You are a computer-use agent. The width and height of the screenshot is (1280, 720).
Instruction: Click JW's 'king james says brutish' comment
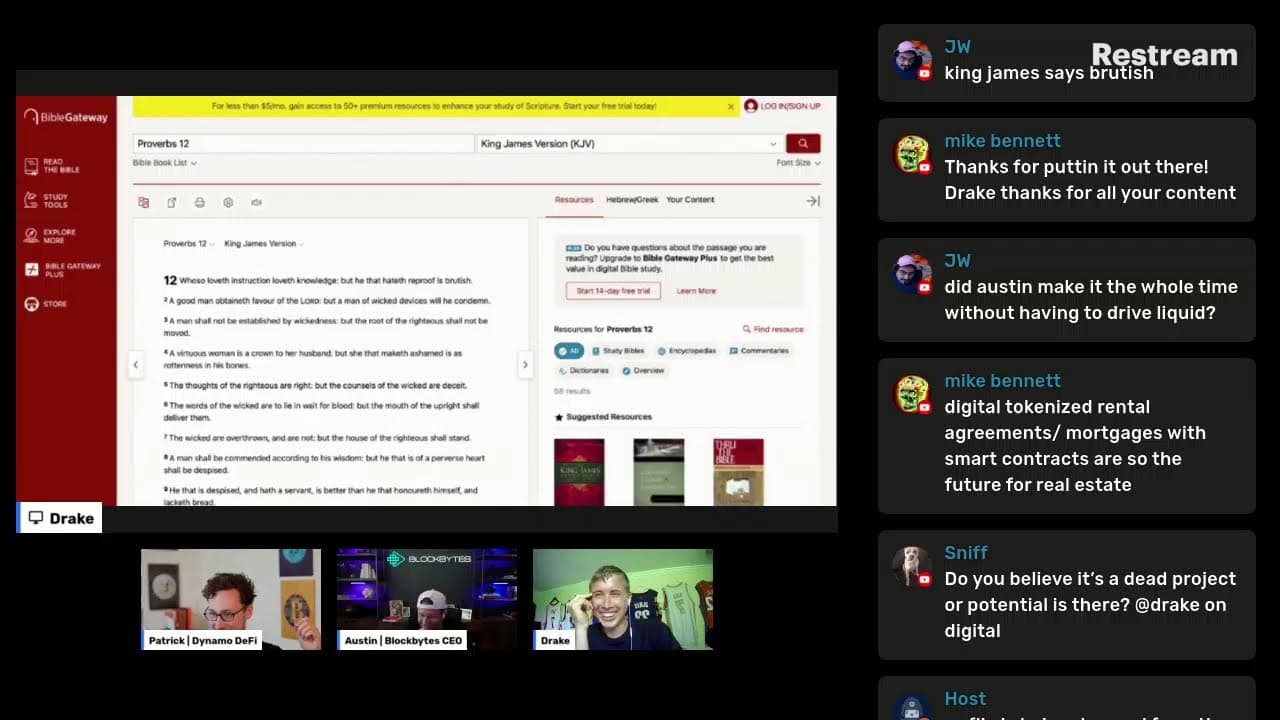pyautogui.click(x=1066, y=62)
